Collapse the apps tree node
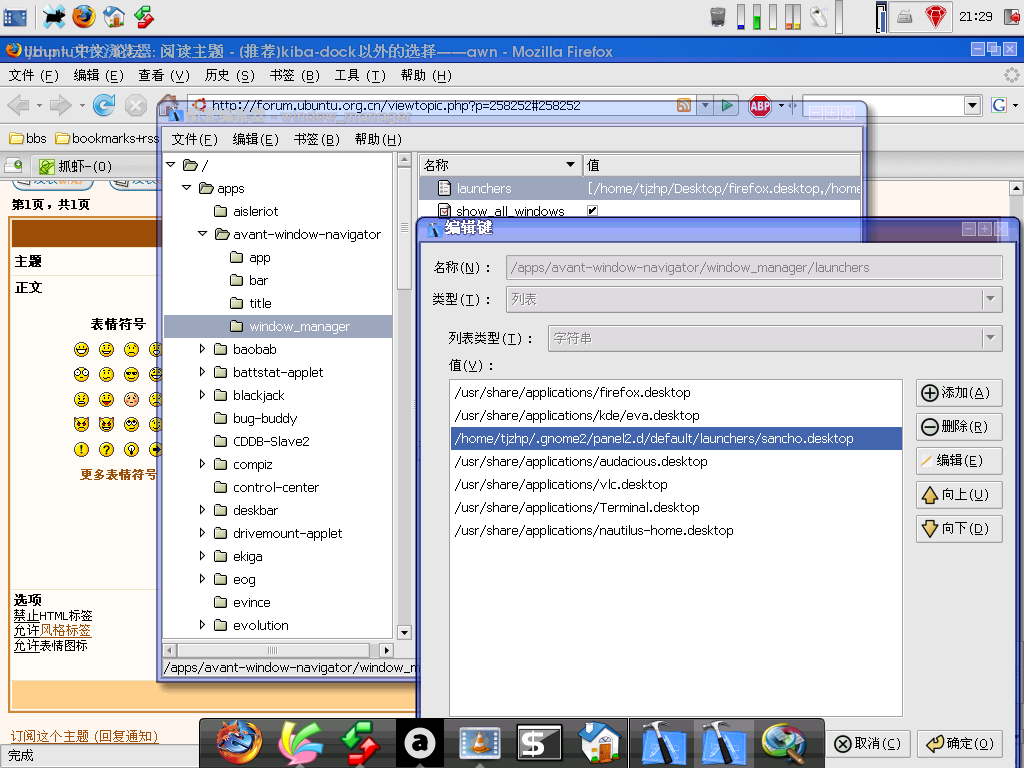Screen dimensions: 1024x768 click(x=187, y=188)
